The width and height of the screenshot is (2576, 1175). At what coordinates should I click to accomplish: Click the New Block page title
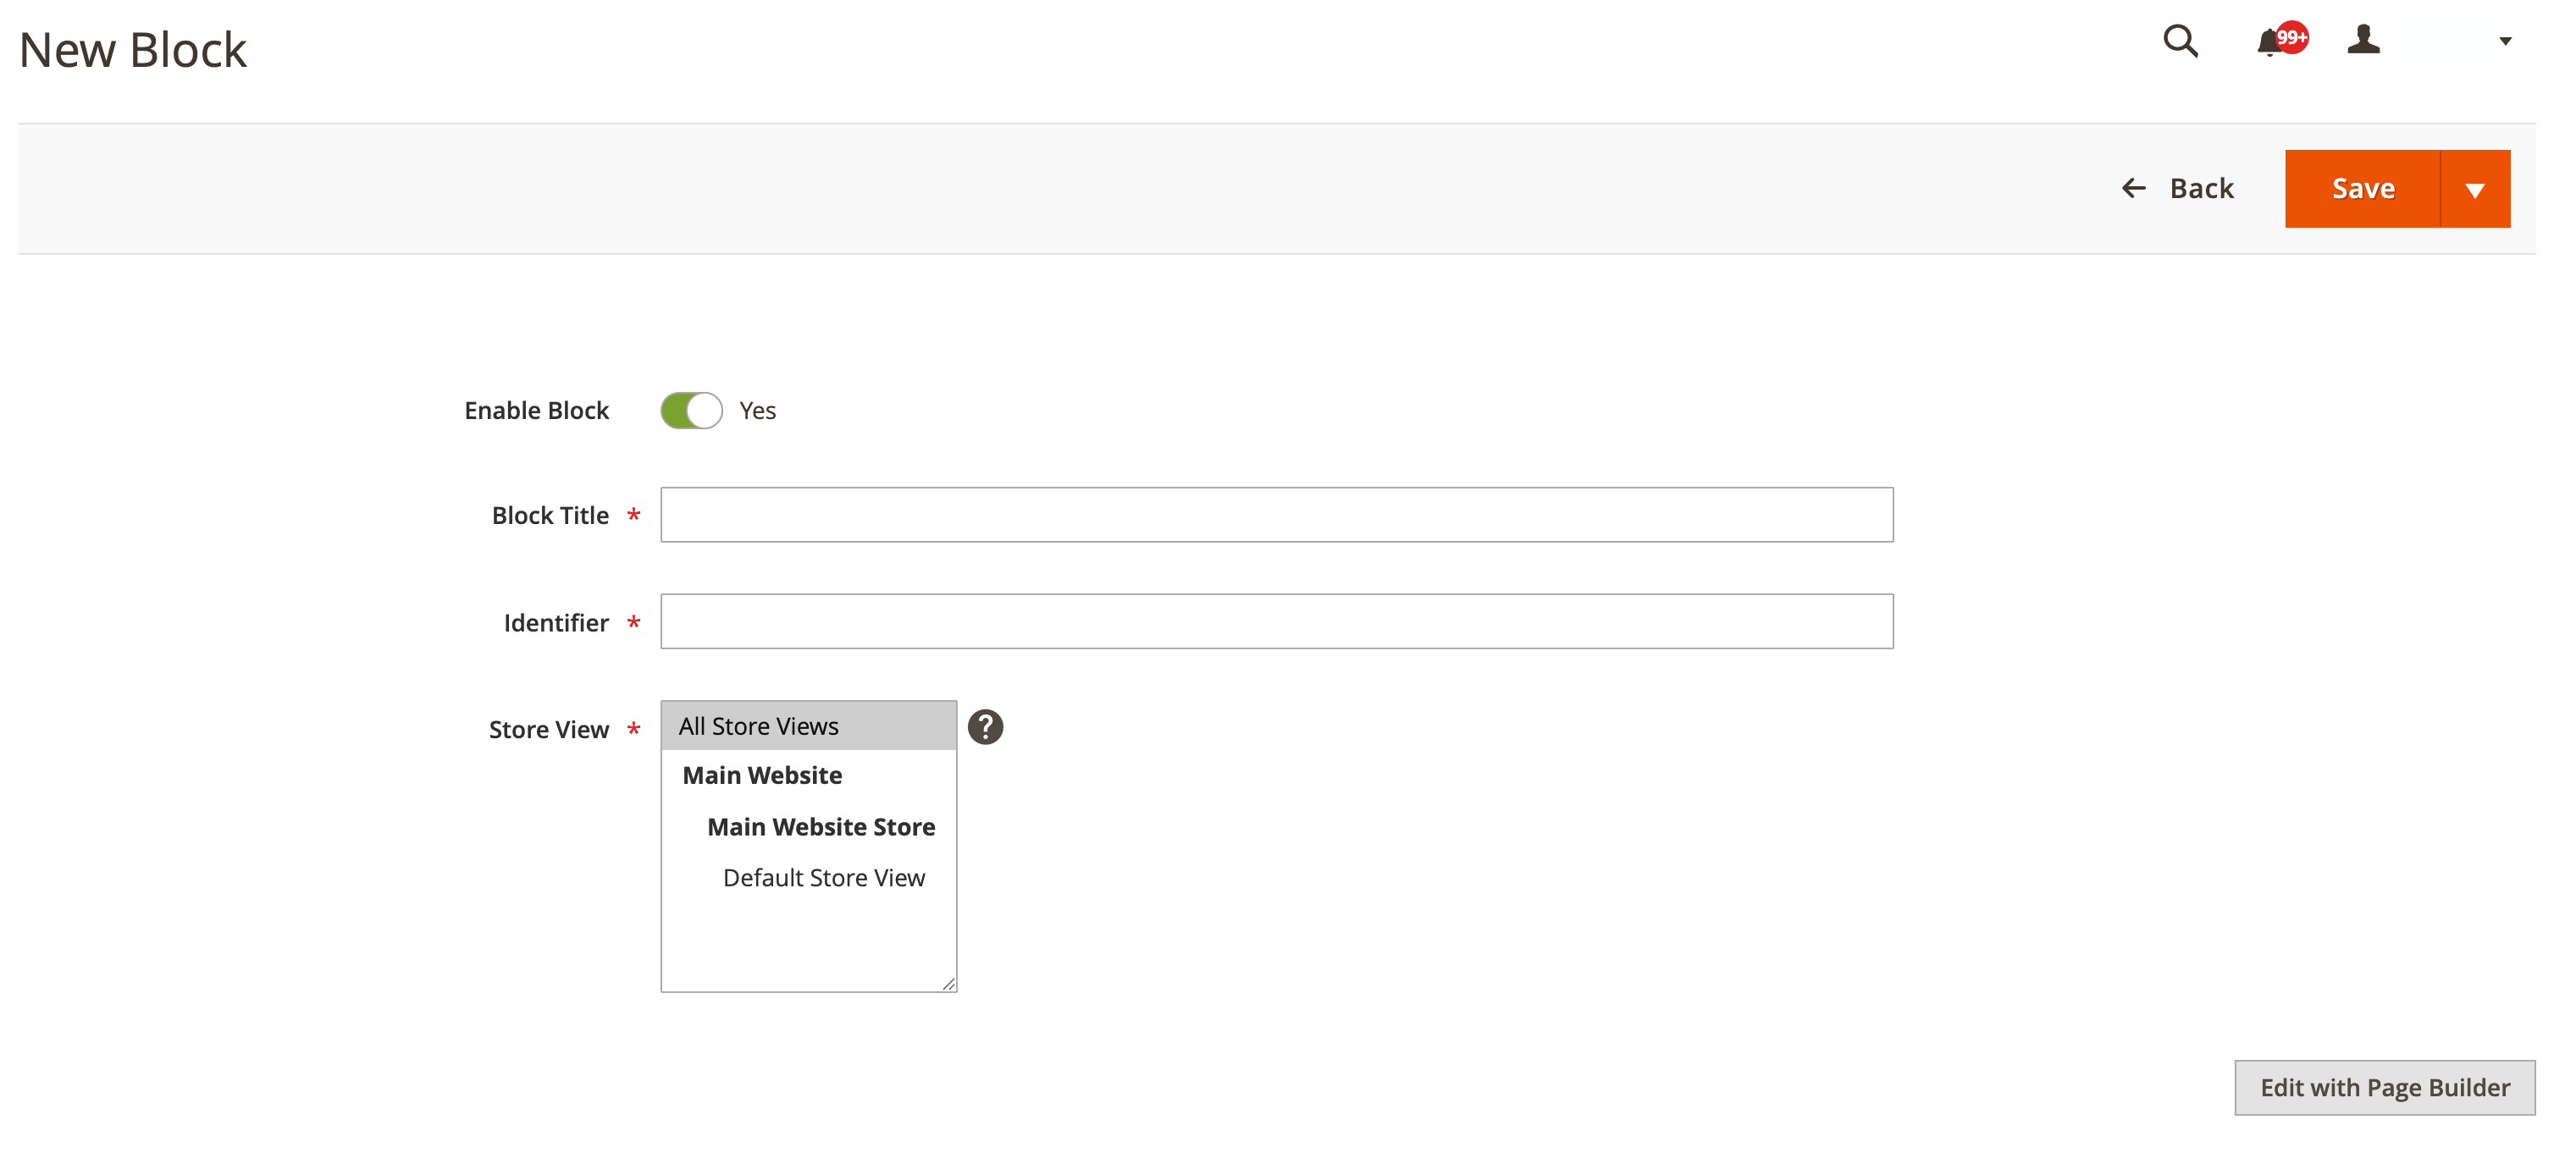pyautogui.click(x=134, y=47)
